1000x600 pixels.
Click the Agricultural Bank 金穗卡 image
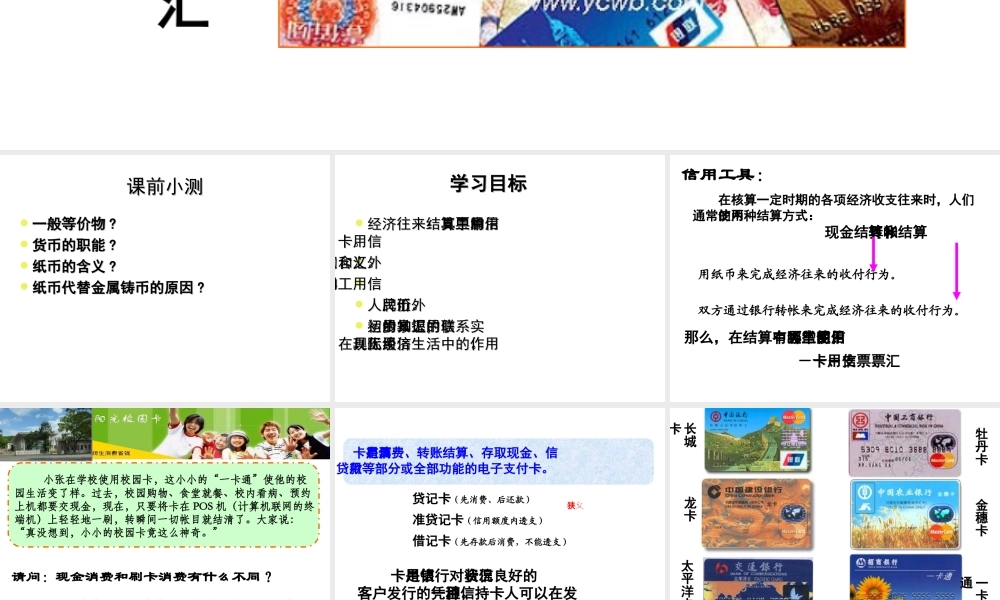point(905,515)
